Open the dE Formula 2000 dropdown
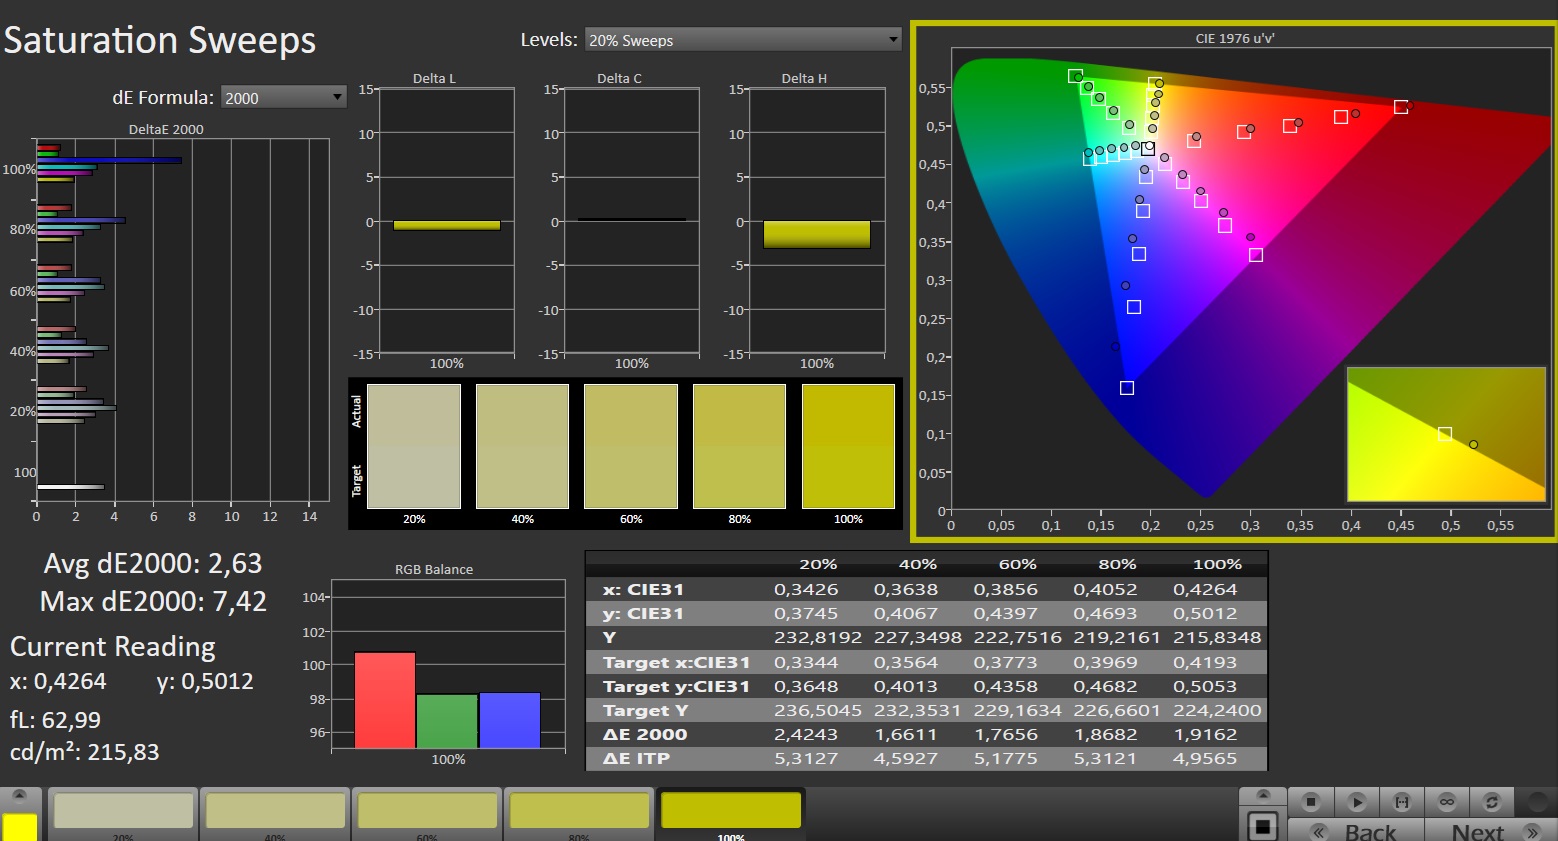This screenshot has width=1558, height=841. [284, 97]
